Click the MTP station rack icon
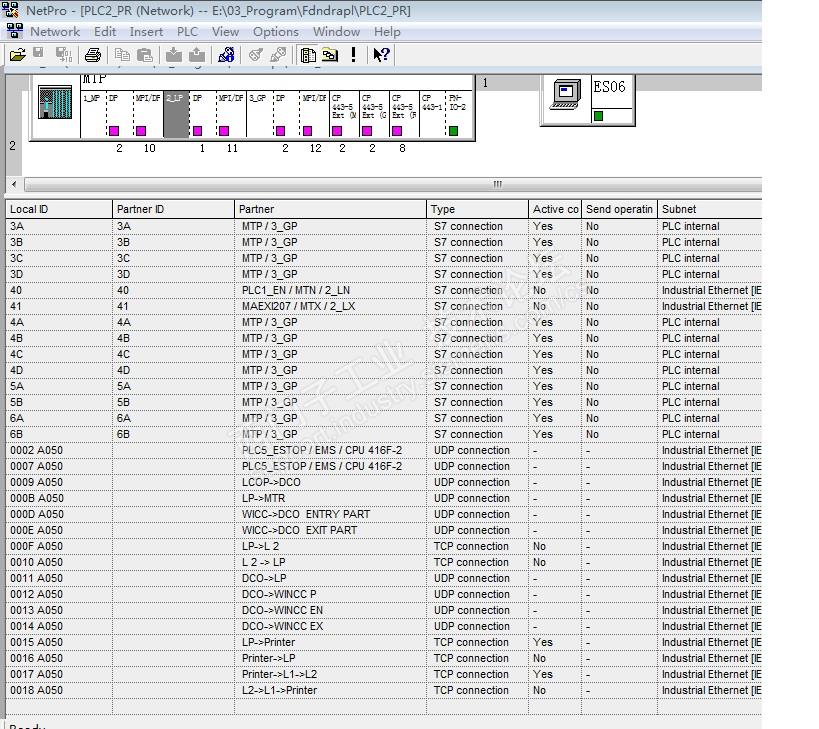The image size is (819, 729). click(x=53, y=103)
